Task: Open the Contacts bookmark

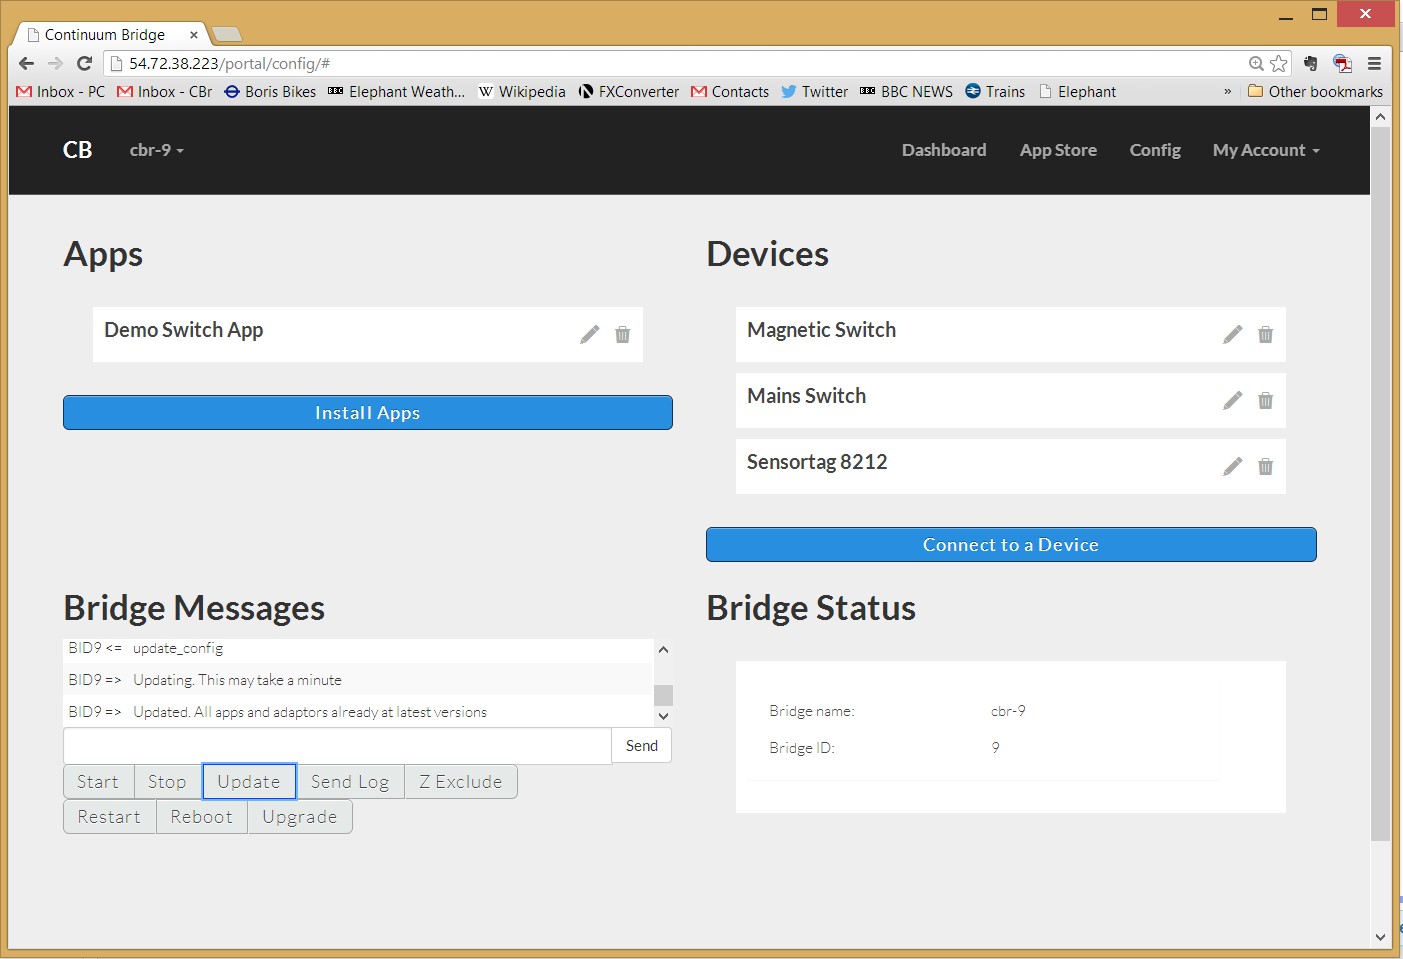Action: pyautogui.click(x=730, y=91)
